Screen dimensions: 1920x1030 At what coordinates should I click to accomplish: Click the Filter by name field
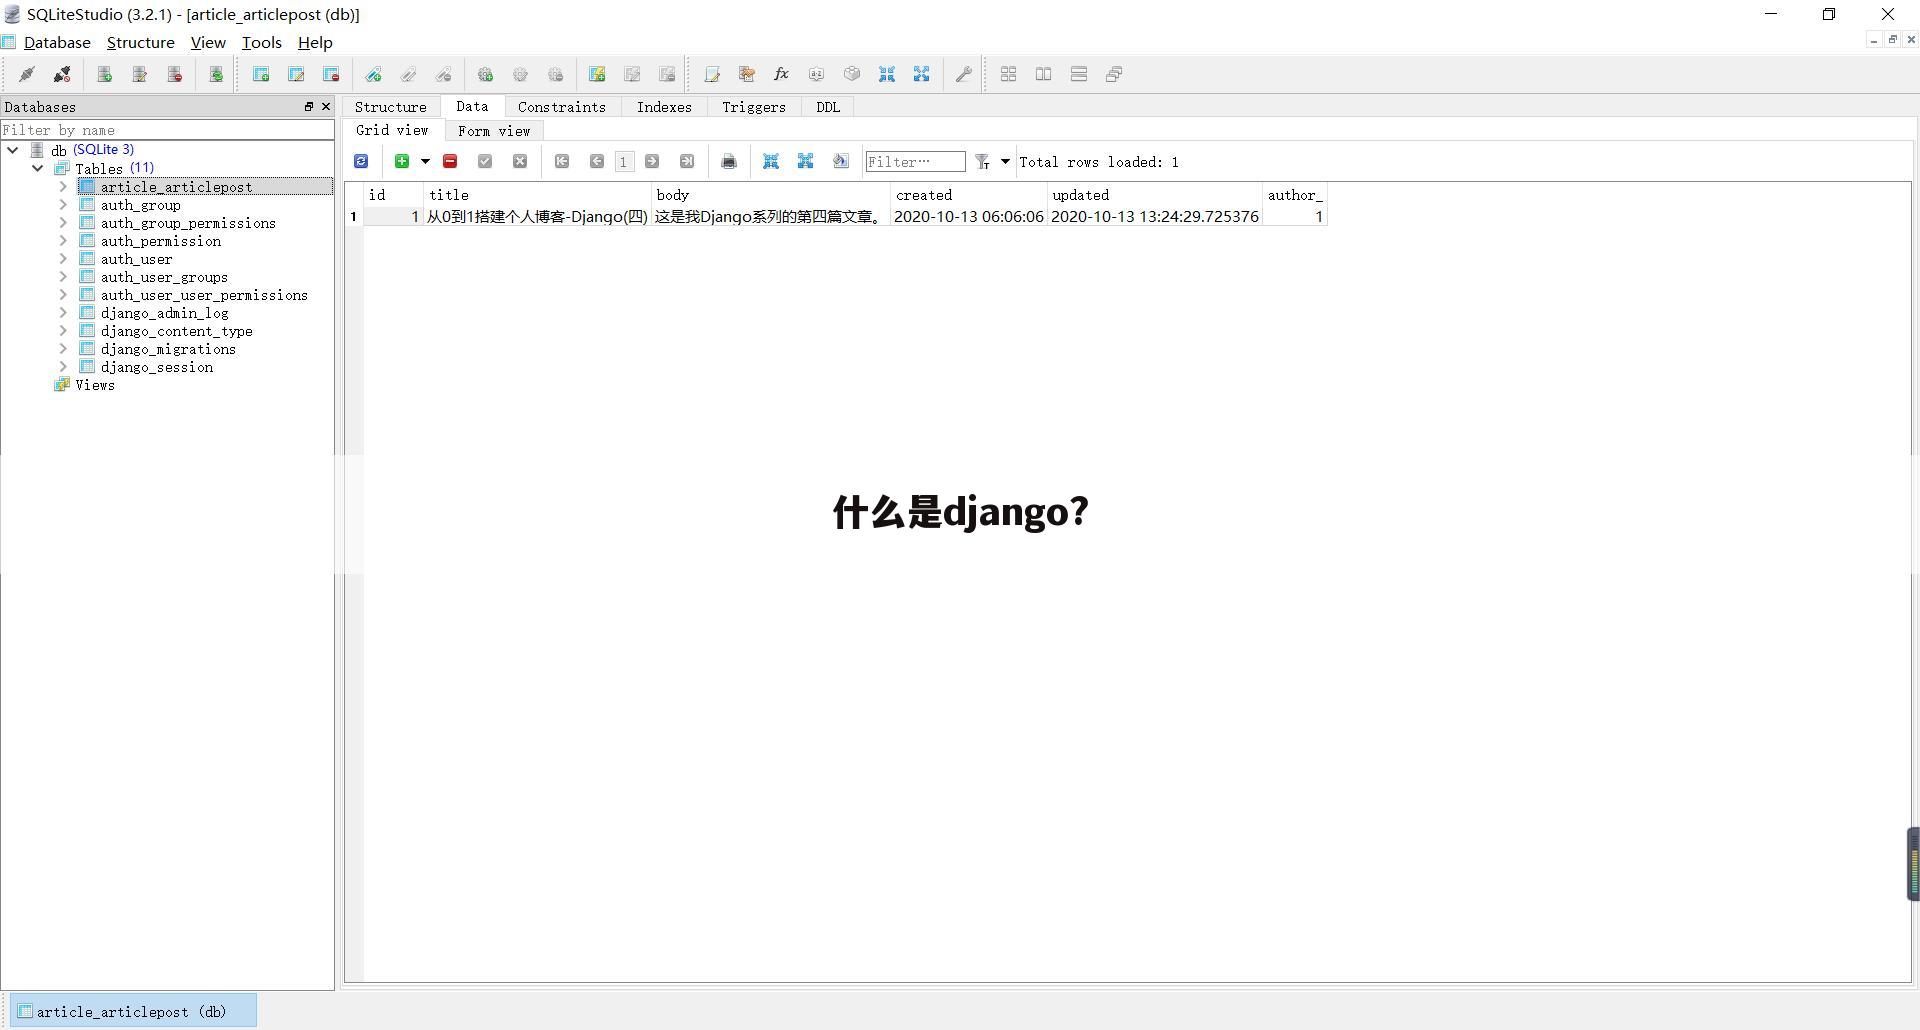(167, 130)
